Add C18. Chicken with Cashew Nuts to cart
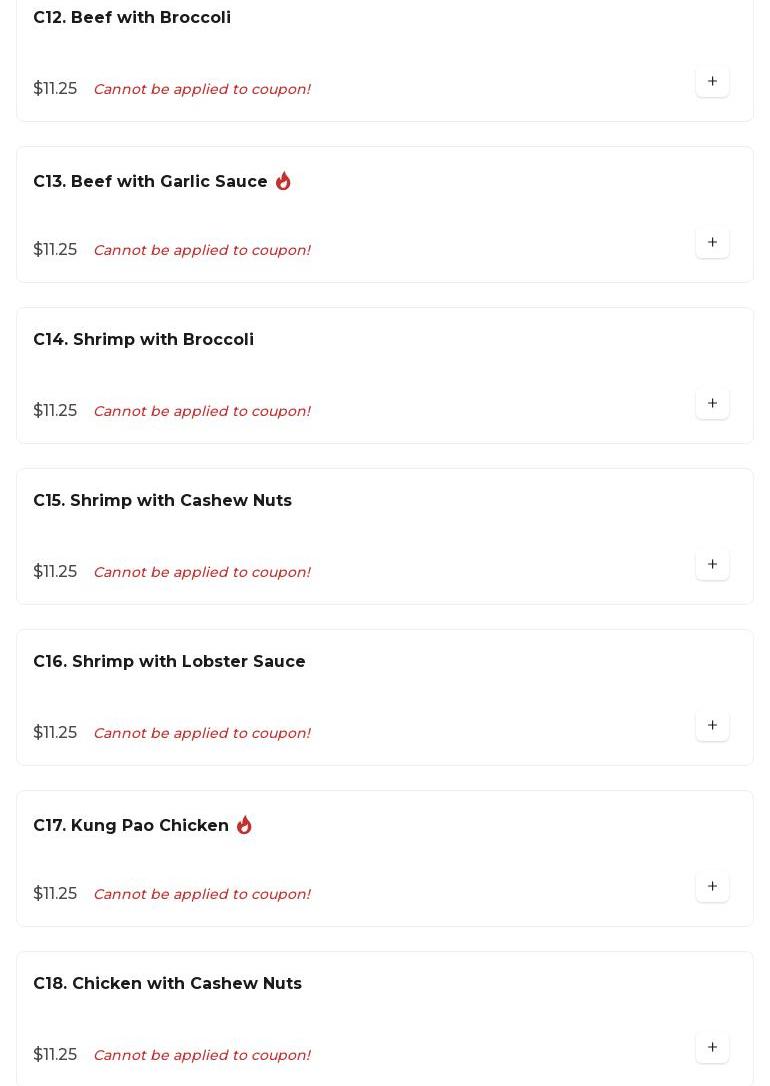 point(712,1048)
